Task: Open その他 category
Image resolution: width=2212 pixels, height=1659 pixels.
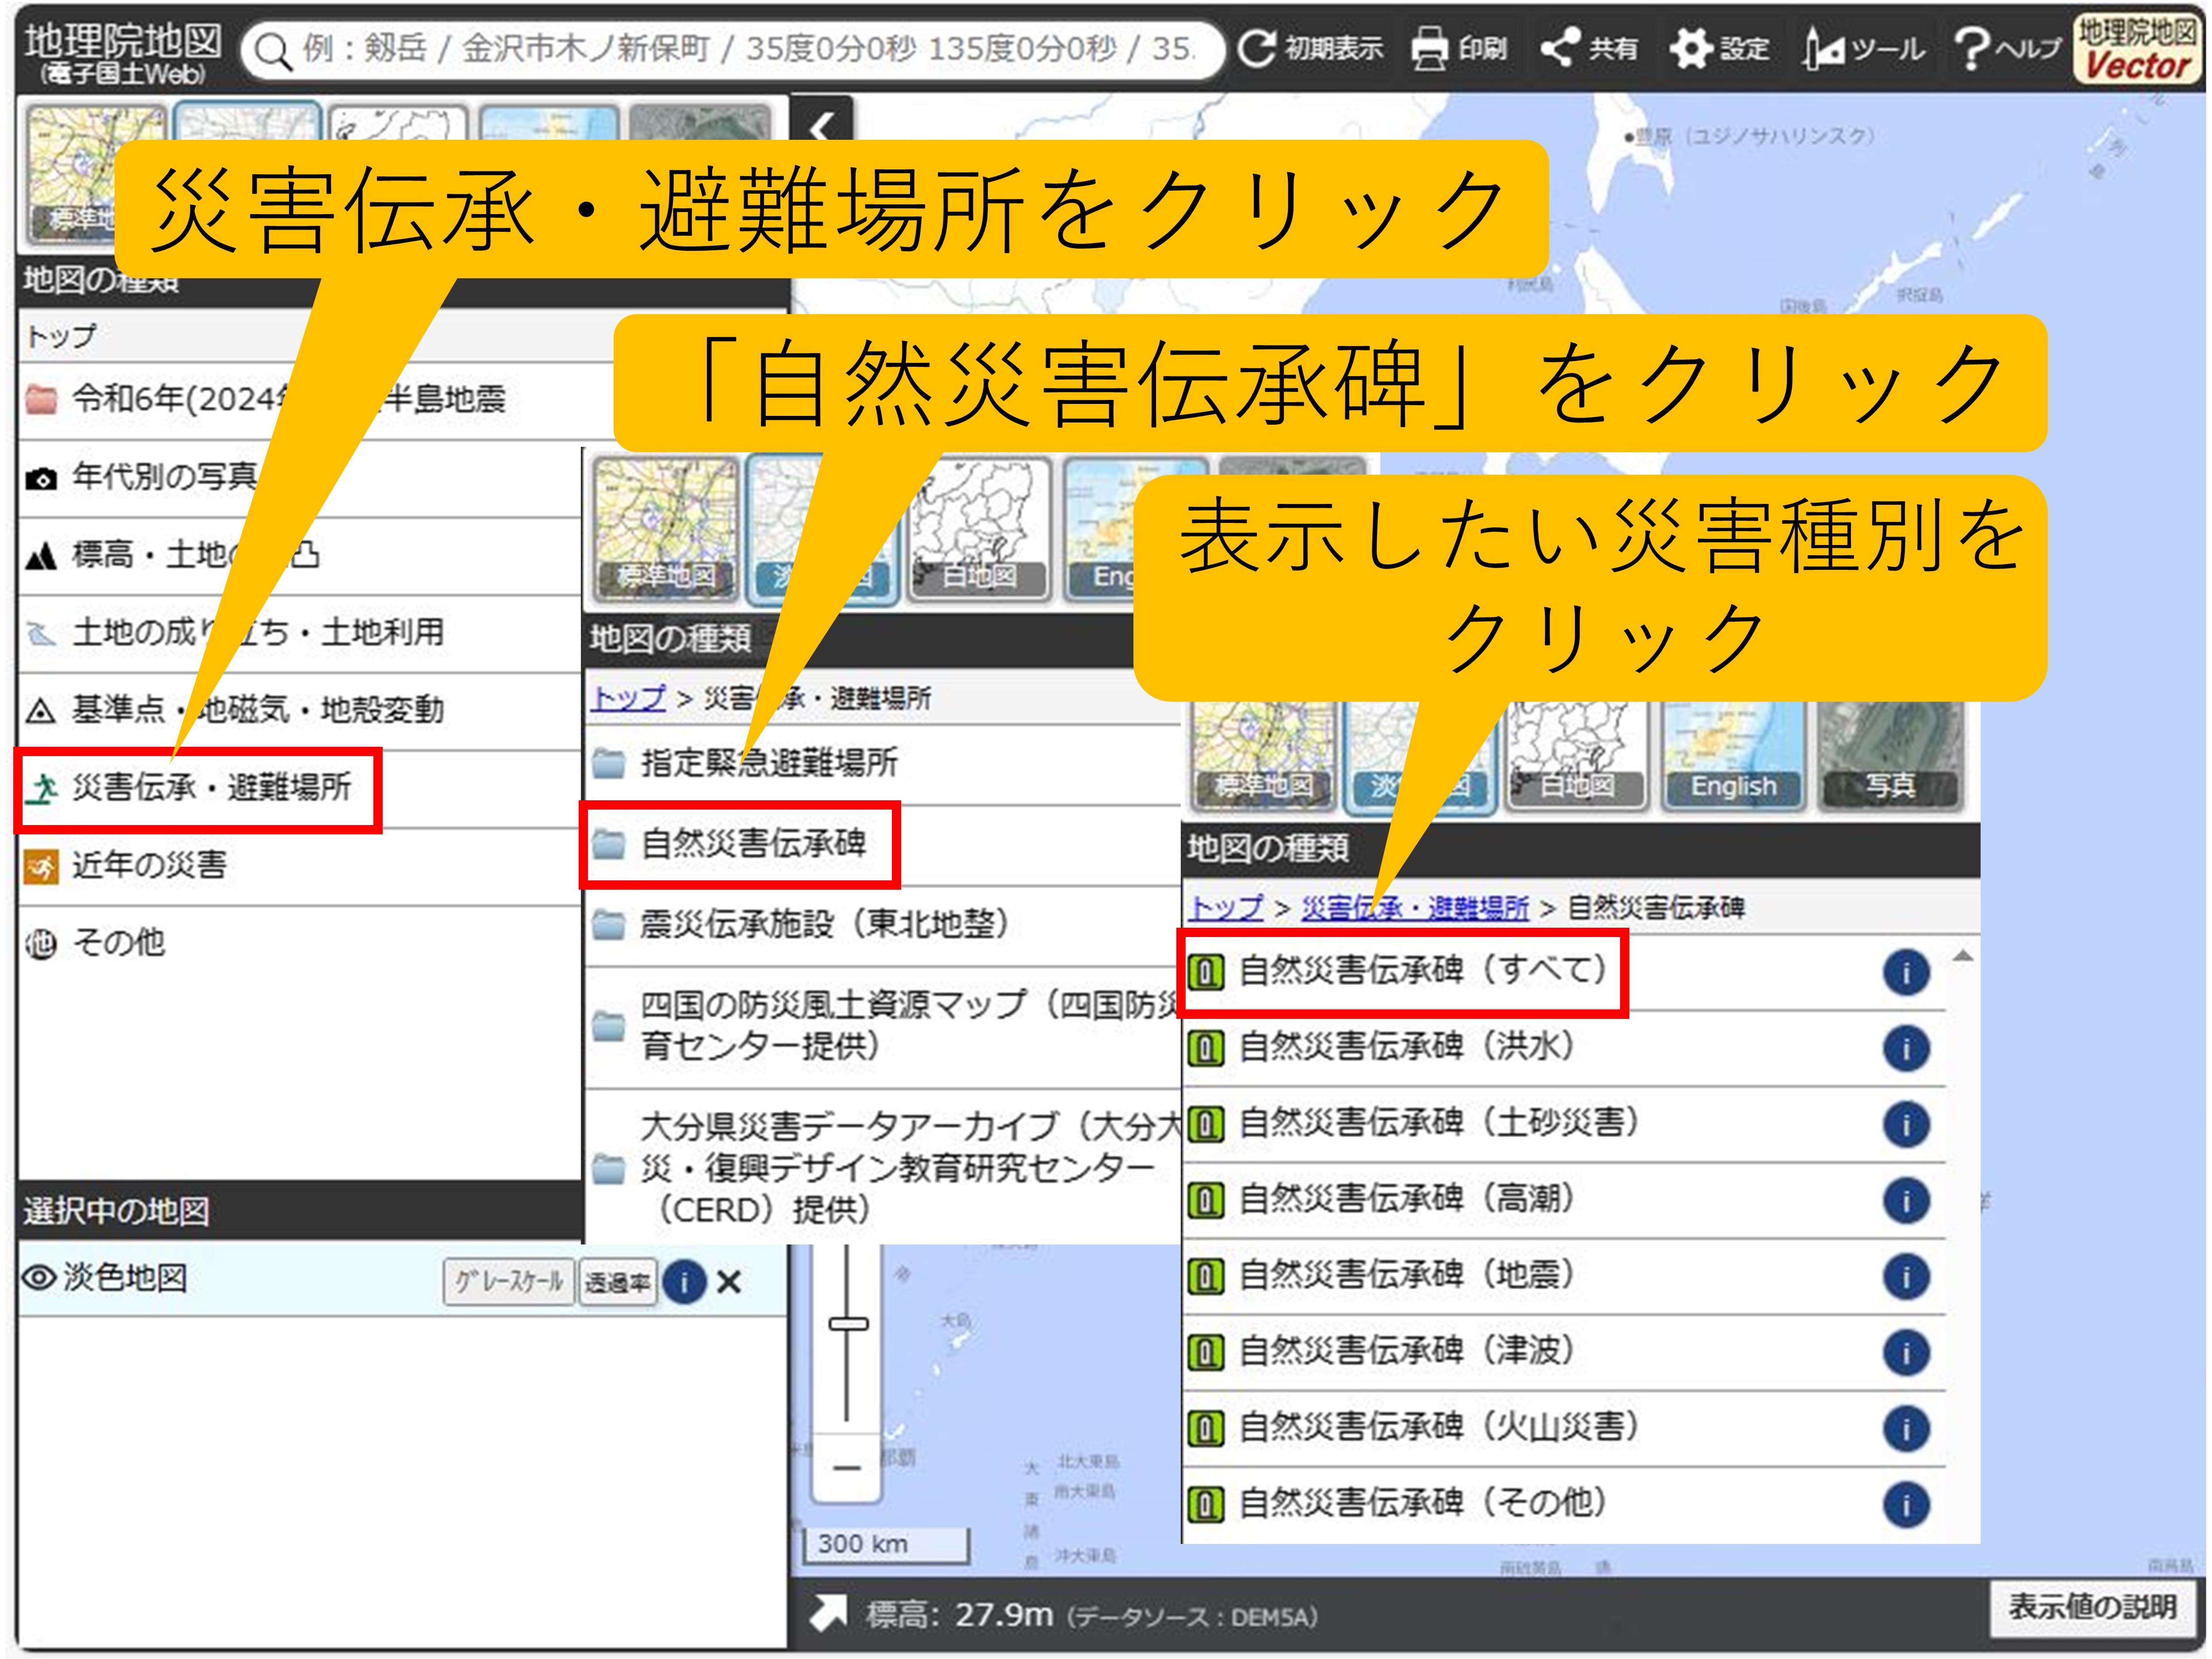Action: (x=300, y=943)
